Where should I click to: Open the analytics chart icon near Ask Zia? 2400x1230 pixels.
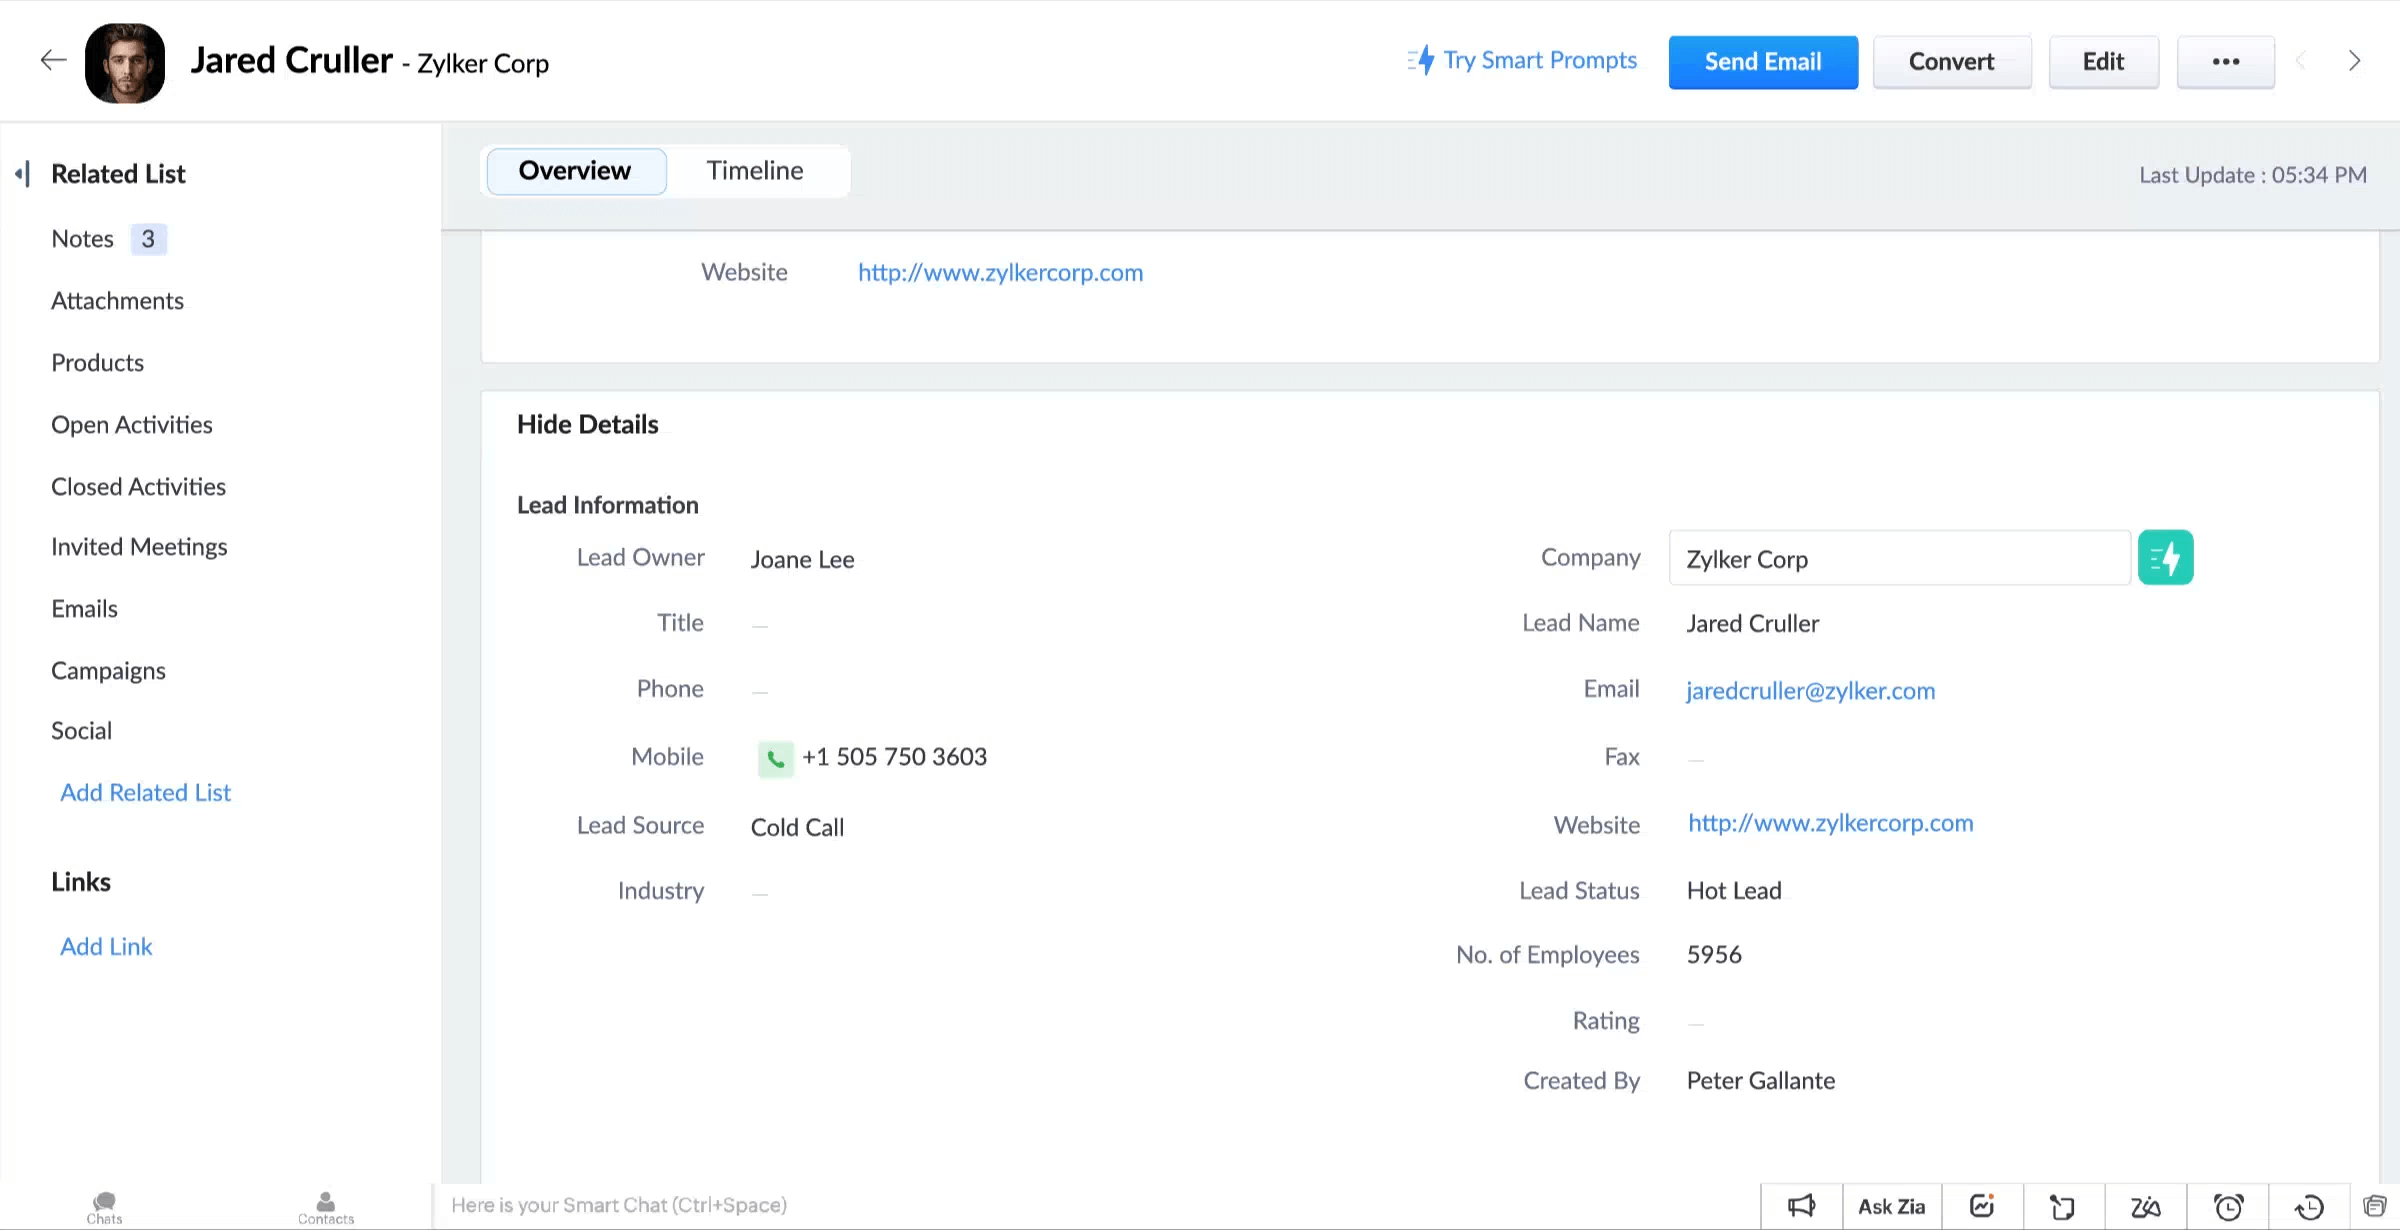pyautogui.click(x=1982, y=1205)
